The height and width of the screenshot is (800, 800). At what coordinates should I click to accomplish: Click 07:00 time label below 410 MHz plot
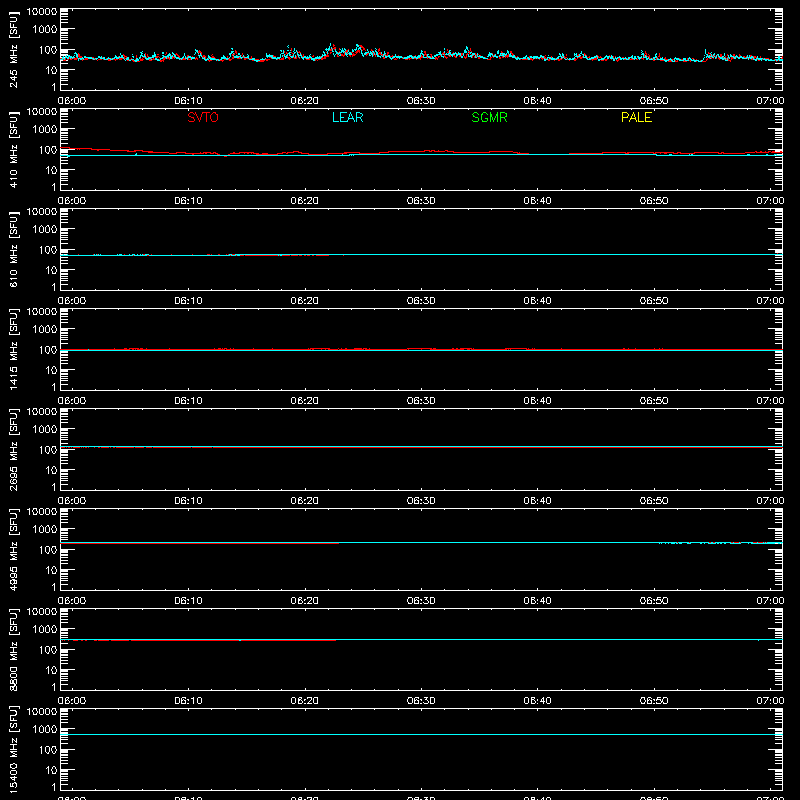pos(770,201)
